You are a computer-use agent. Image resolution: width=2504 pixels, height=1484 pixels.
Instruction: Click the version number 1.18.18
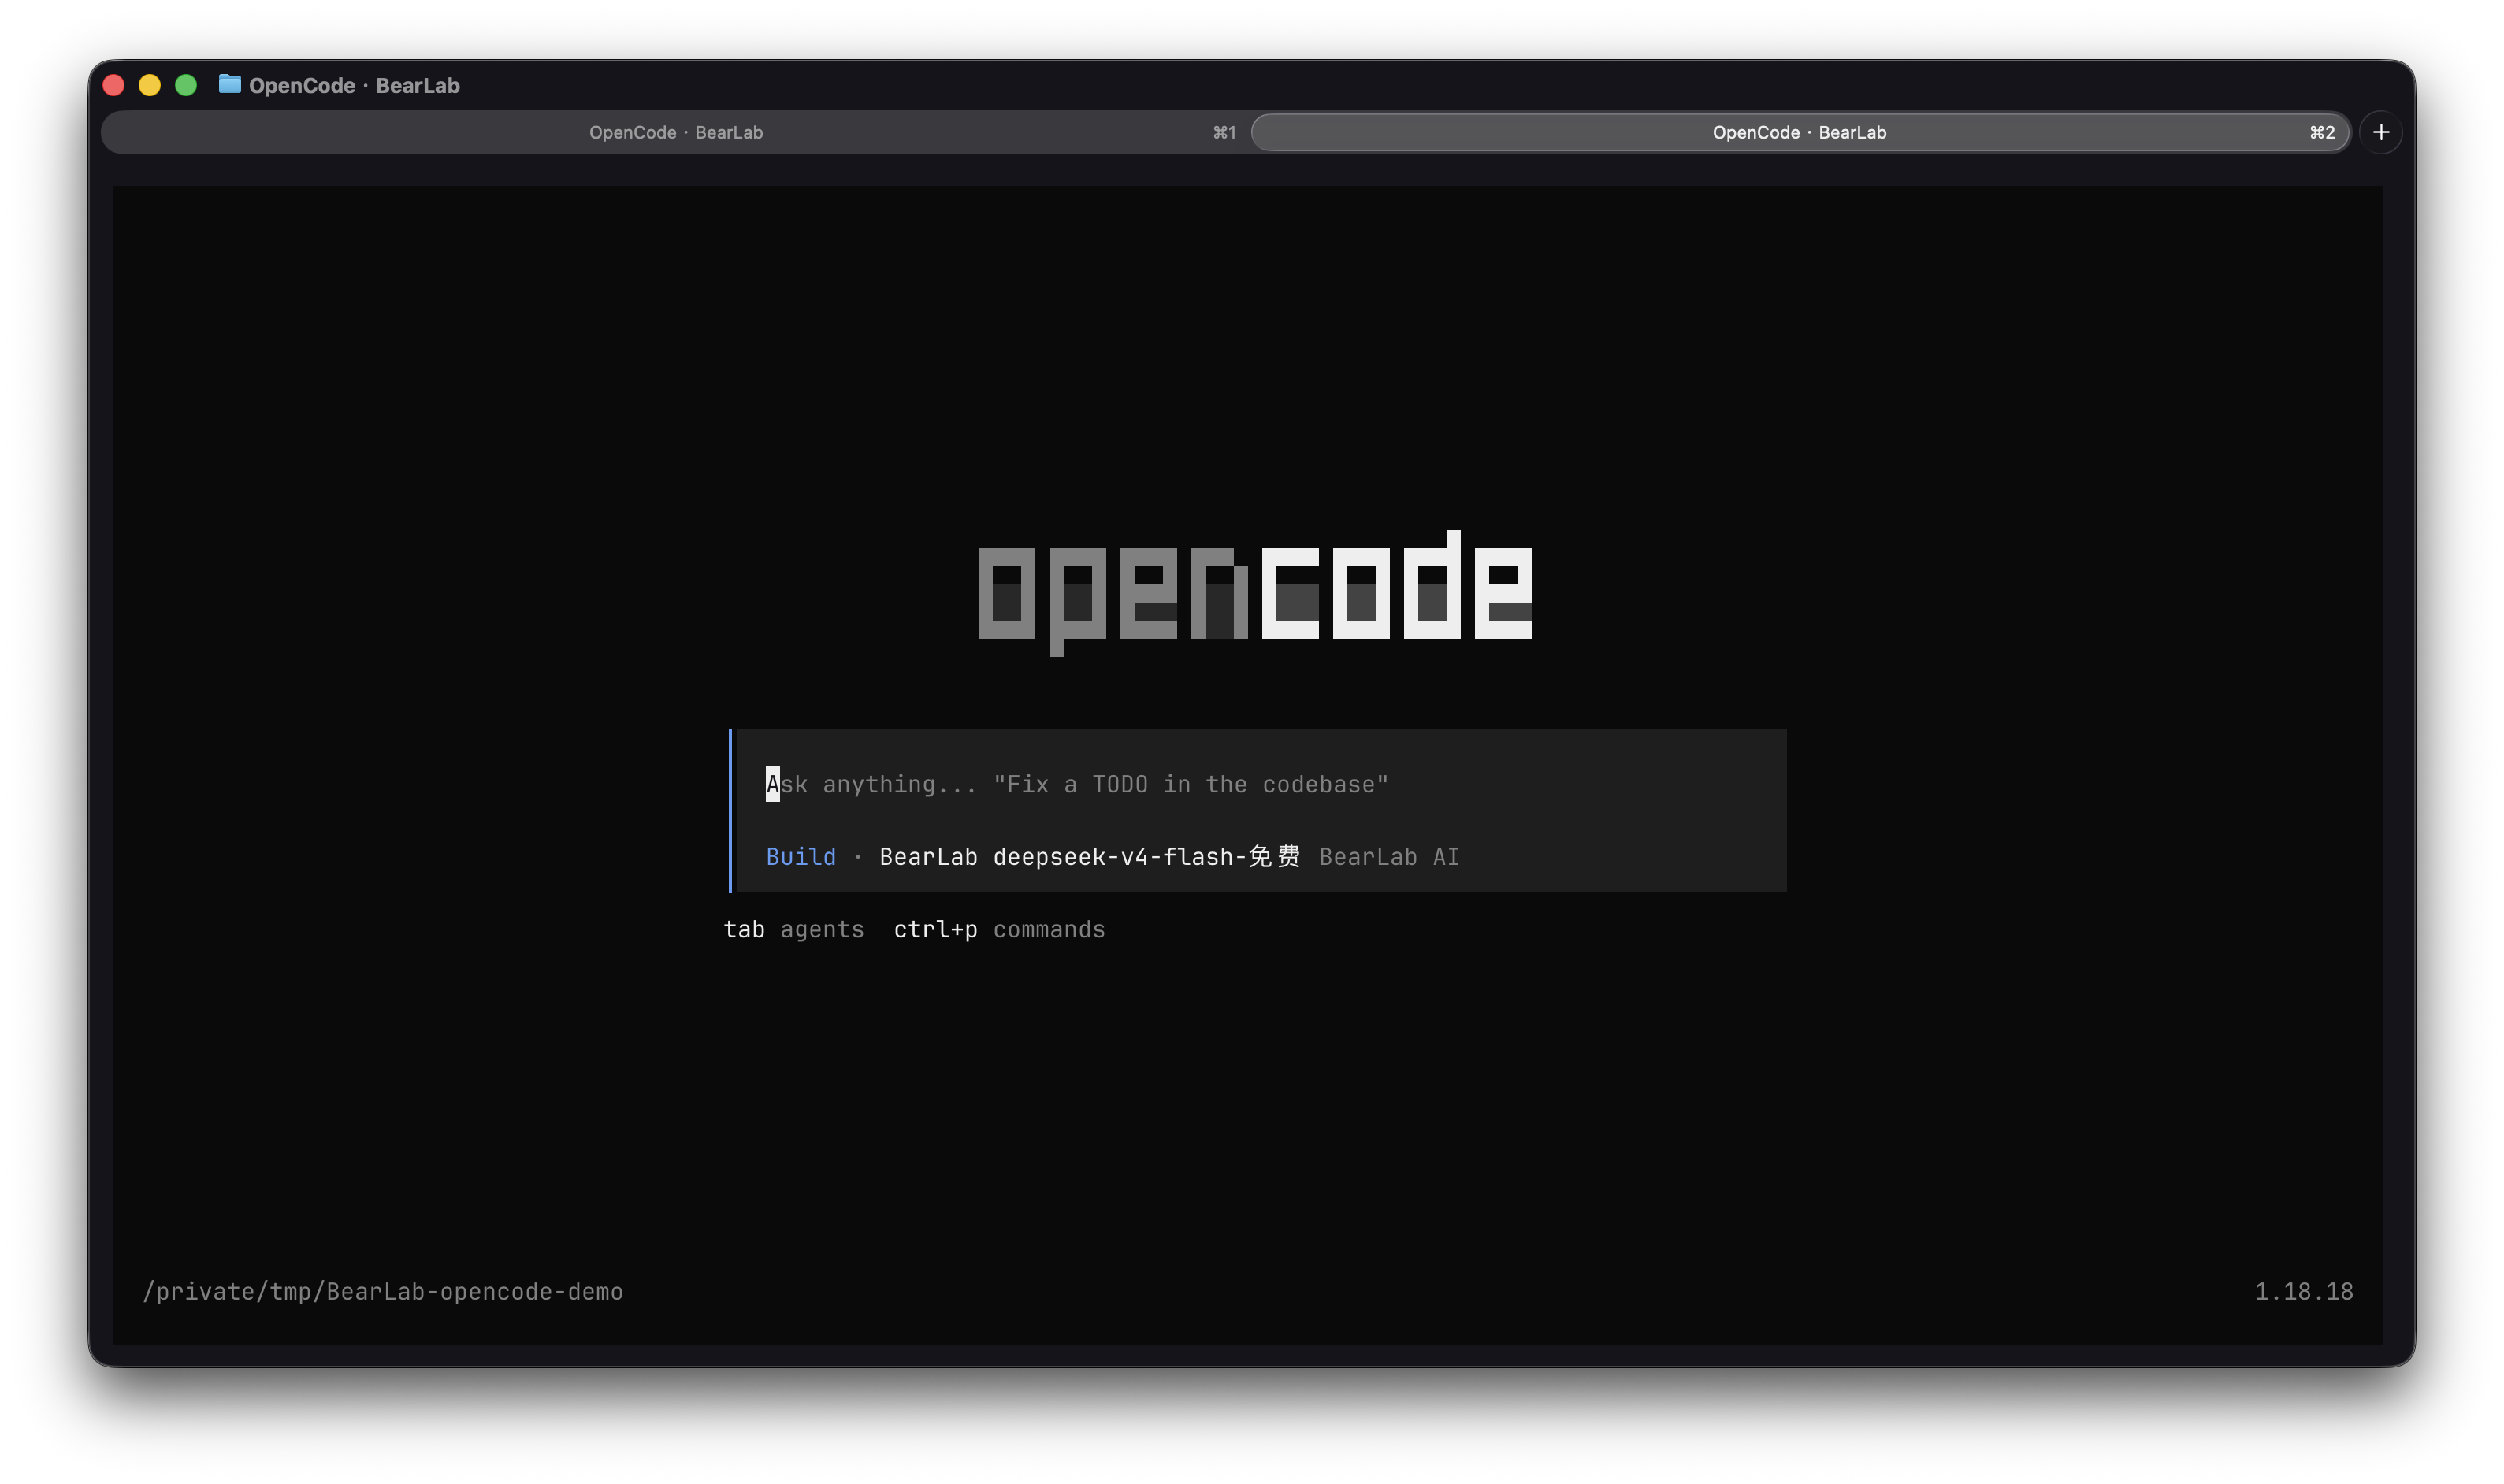point(2303,1292)
